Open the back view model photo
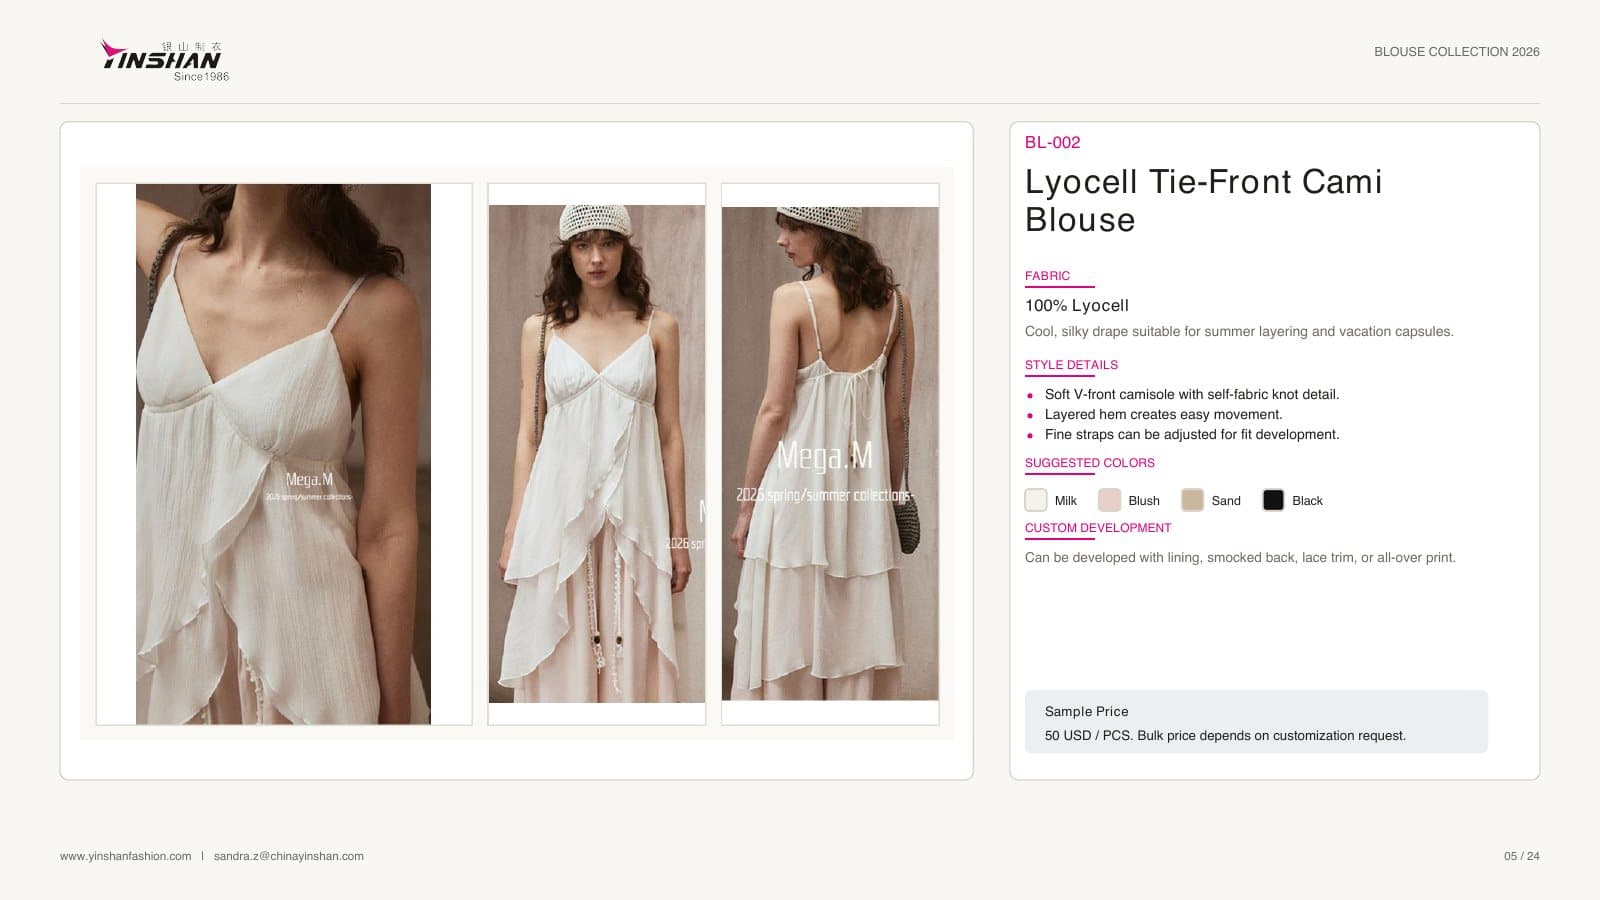The width and height of the screenshot is (1600, 900). pos(830,454)
